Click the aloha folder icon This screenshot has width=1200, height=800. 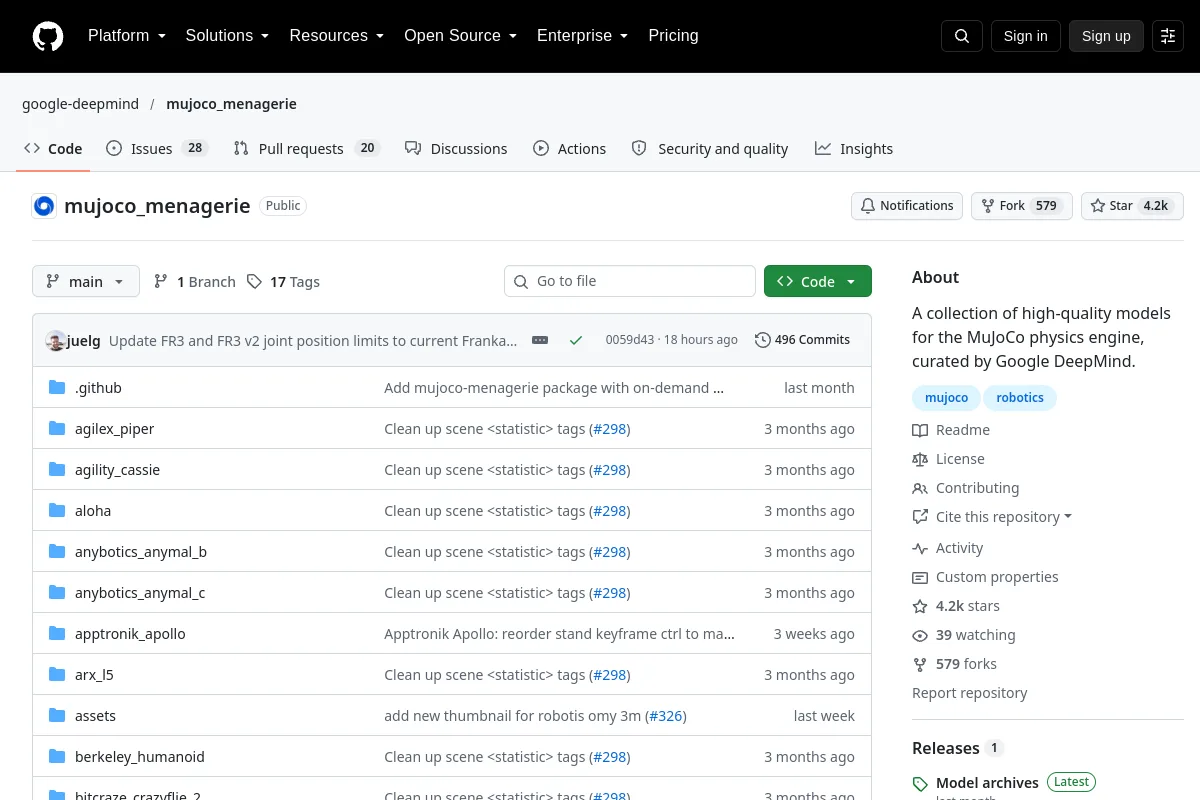point(57,511)
